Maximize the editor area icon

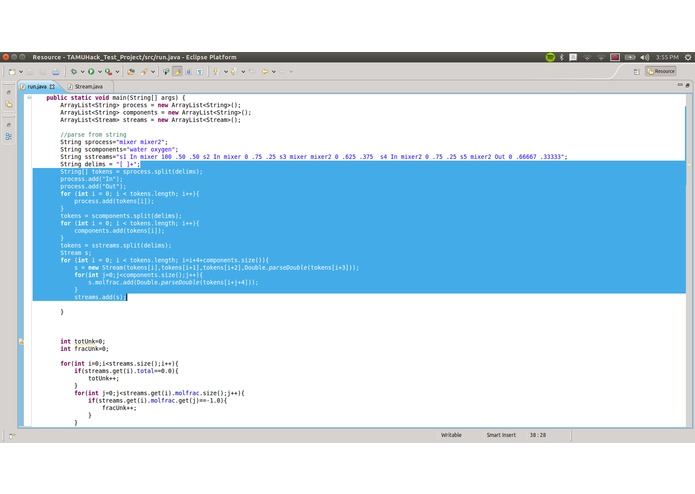tap(687, 85)
